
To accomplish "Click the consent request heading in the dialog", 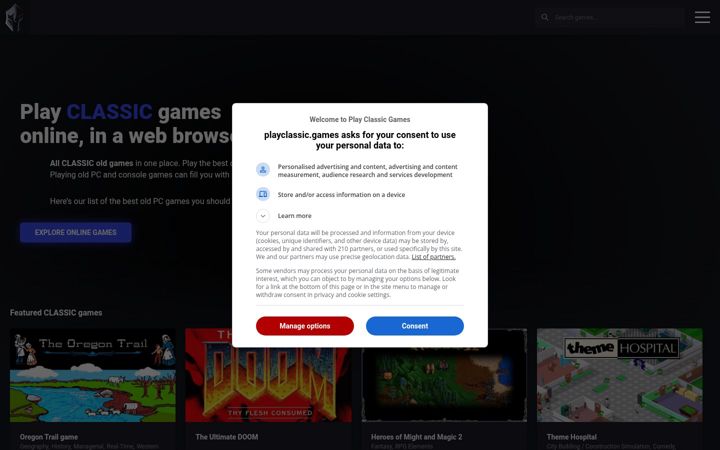I will click(x=360, y=140).
